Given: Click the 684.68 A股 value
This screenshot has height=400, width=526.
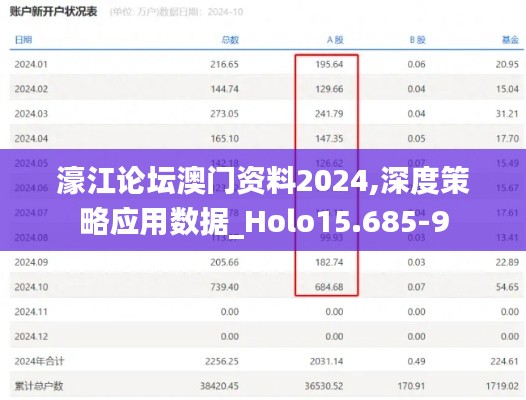Looking at the screenshot, I should [x=329, y=287].
